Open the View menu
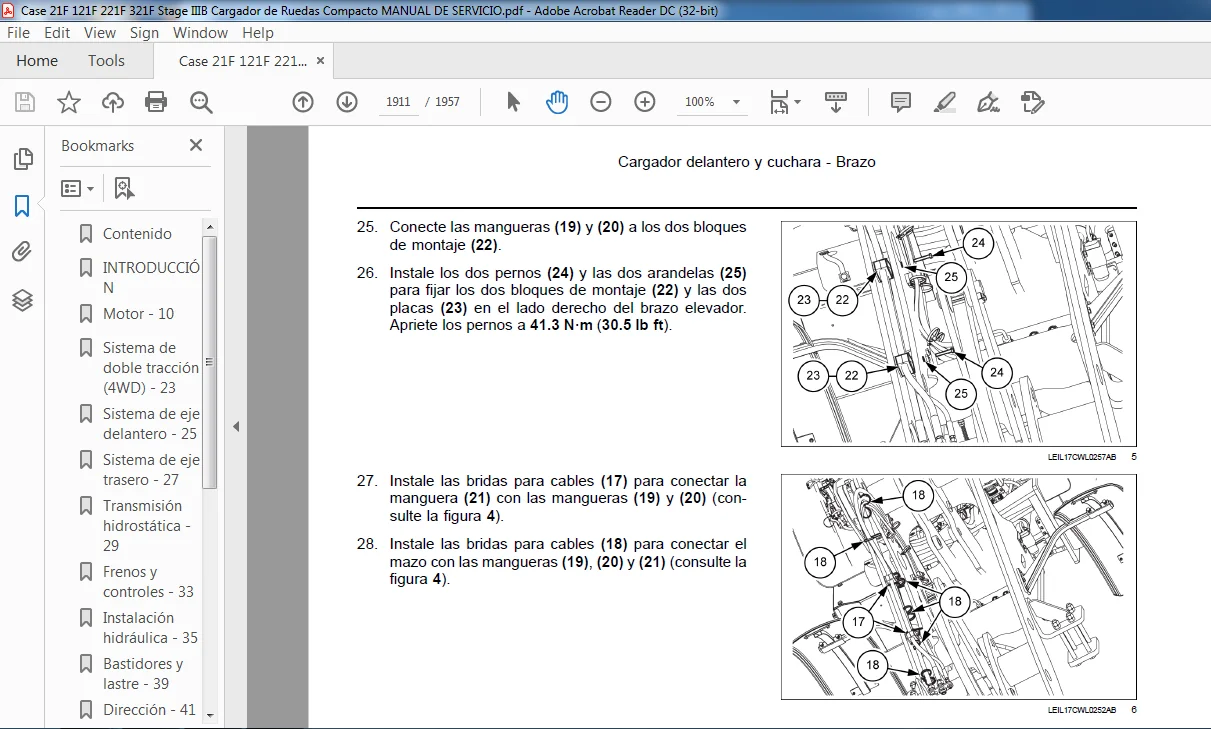1211x729 pixels. click(100, 32)
